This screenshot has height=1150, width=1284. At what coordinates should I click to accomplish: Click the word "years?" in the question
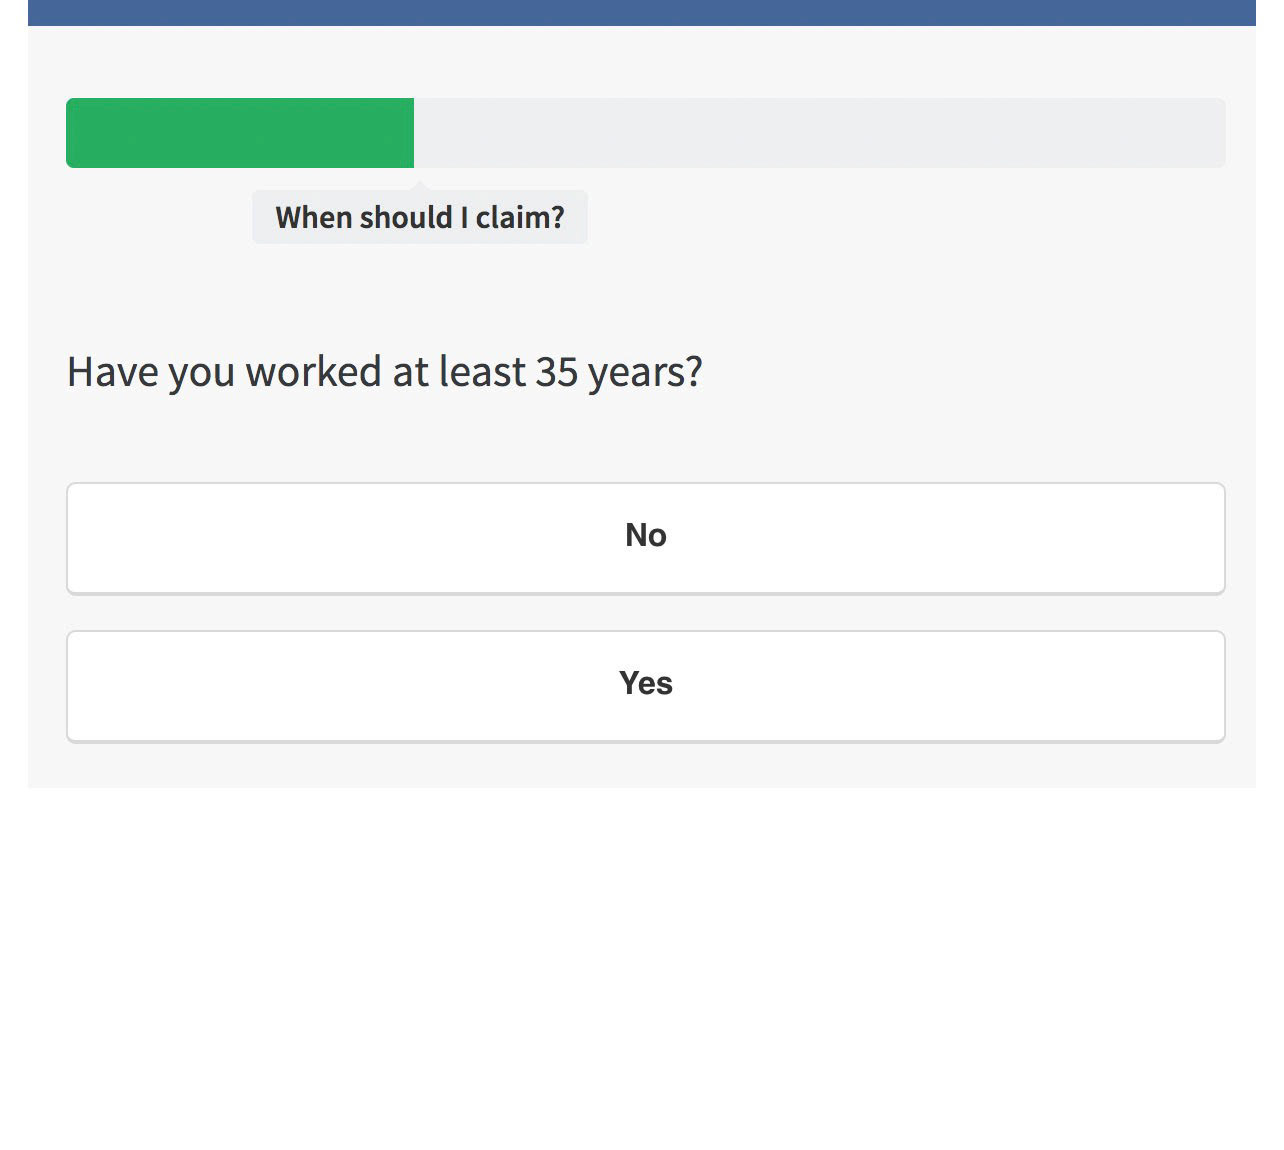(645, 374)
